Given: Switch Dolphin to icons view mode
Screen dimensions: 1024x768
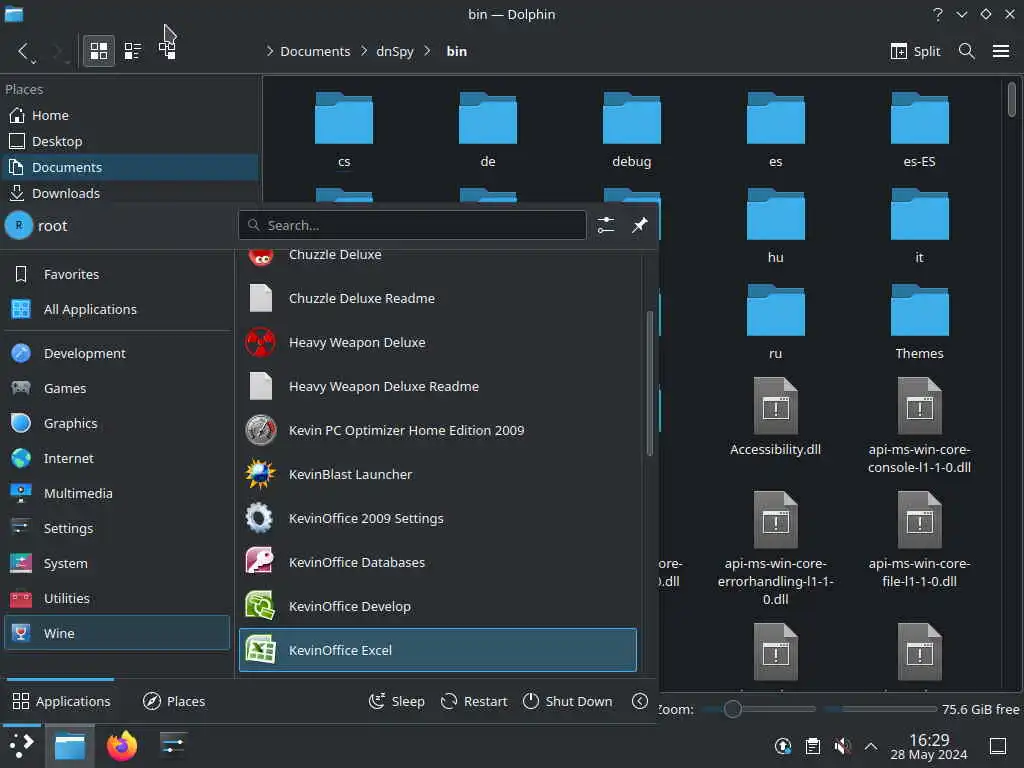Looking at the screenshot, I should [99, 51].
